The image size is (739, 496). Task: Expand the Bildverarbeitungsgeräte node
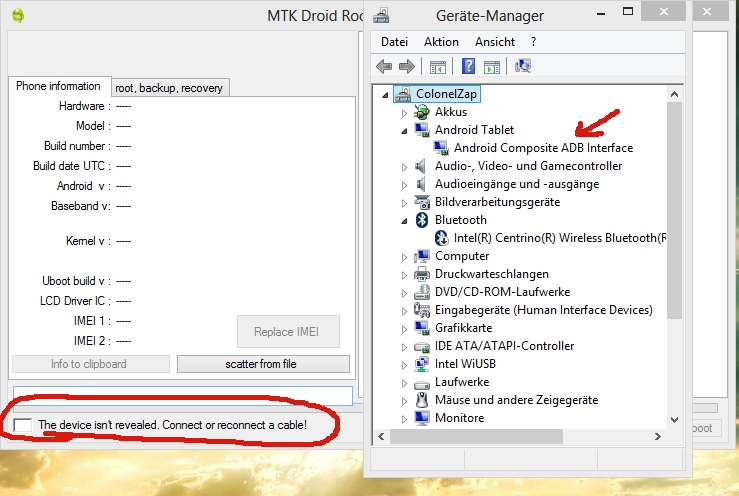pyautogui.click(x=404, y=203)
